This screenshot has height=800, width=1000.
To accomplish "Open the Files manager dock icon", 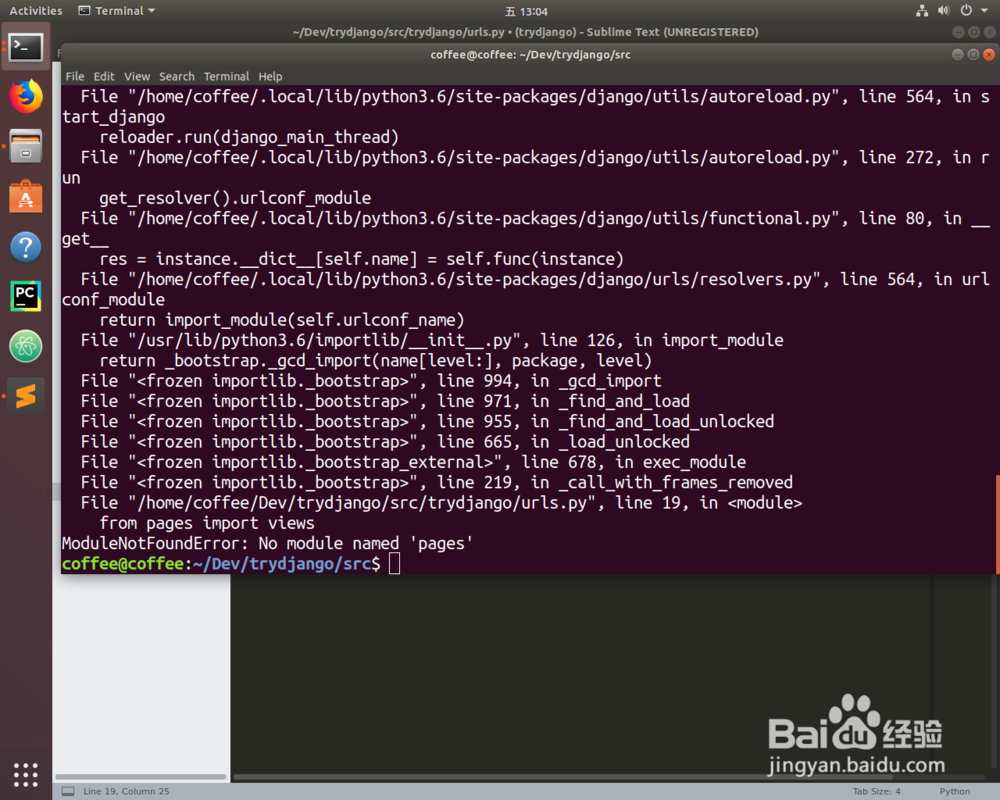I will [26, 146].
